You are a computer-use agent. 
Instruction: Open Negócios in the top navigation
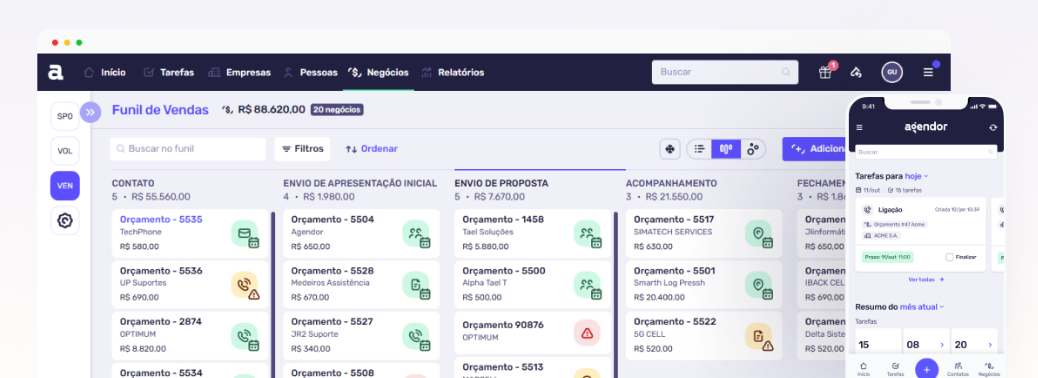[379, 72]
